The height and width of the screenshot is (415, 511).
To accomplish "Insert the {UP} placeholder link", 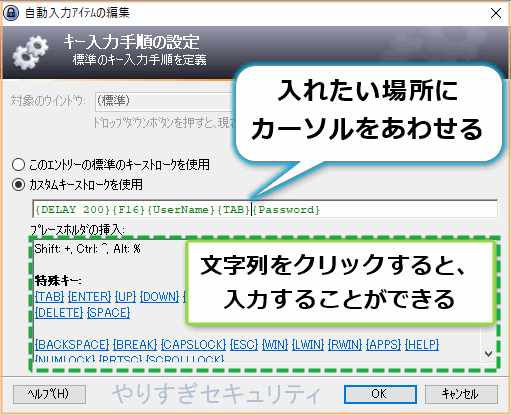I will pos(125,296).
